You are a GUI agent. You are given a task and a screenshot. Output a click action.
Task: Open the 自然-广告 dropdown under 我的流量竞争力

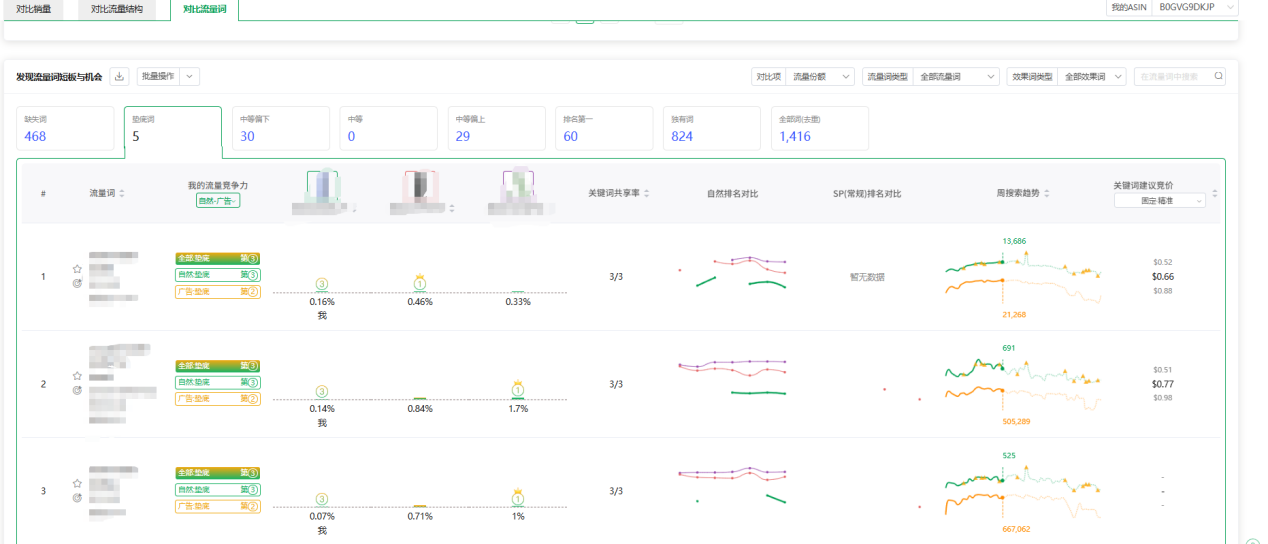tap(218, 201)
